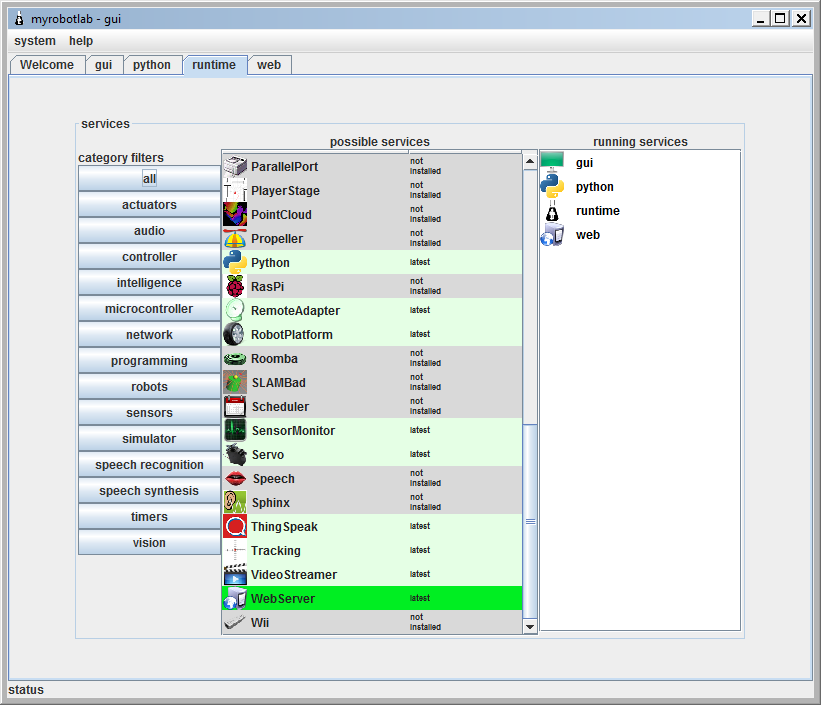Image resolution: width=821 pixels, height=705 pixels.
Task: Click the ParallelPort printer icon
Action: tap(235, 166)
